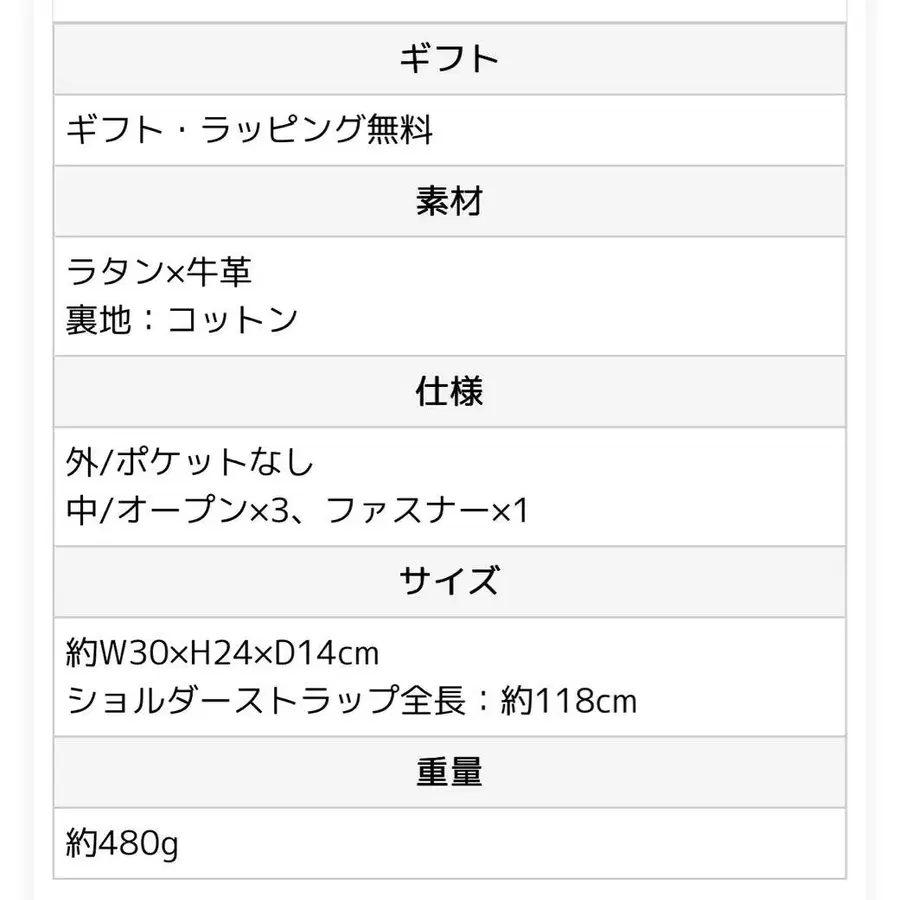Click the ファスナー×1 text
Screen dimensions: 900x900
tap(427, 510)
